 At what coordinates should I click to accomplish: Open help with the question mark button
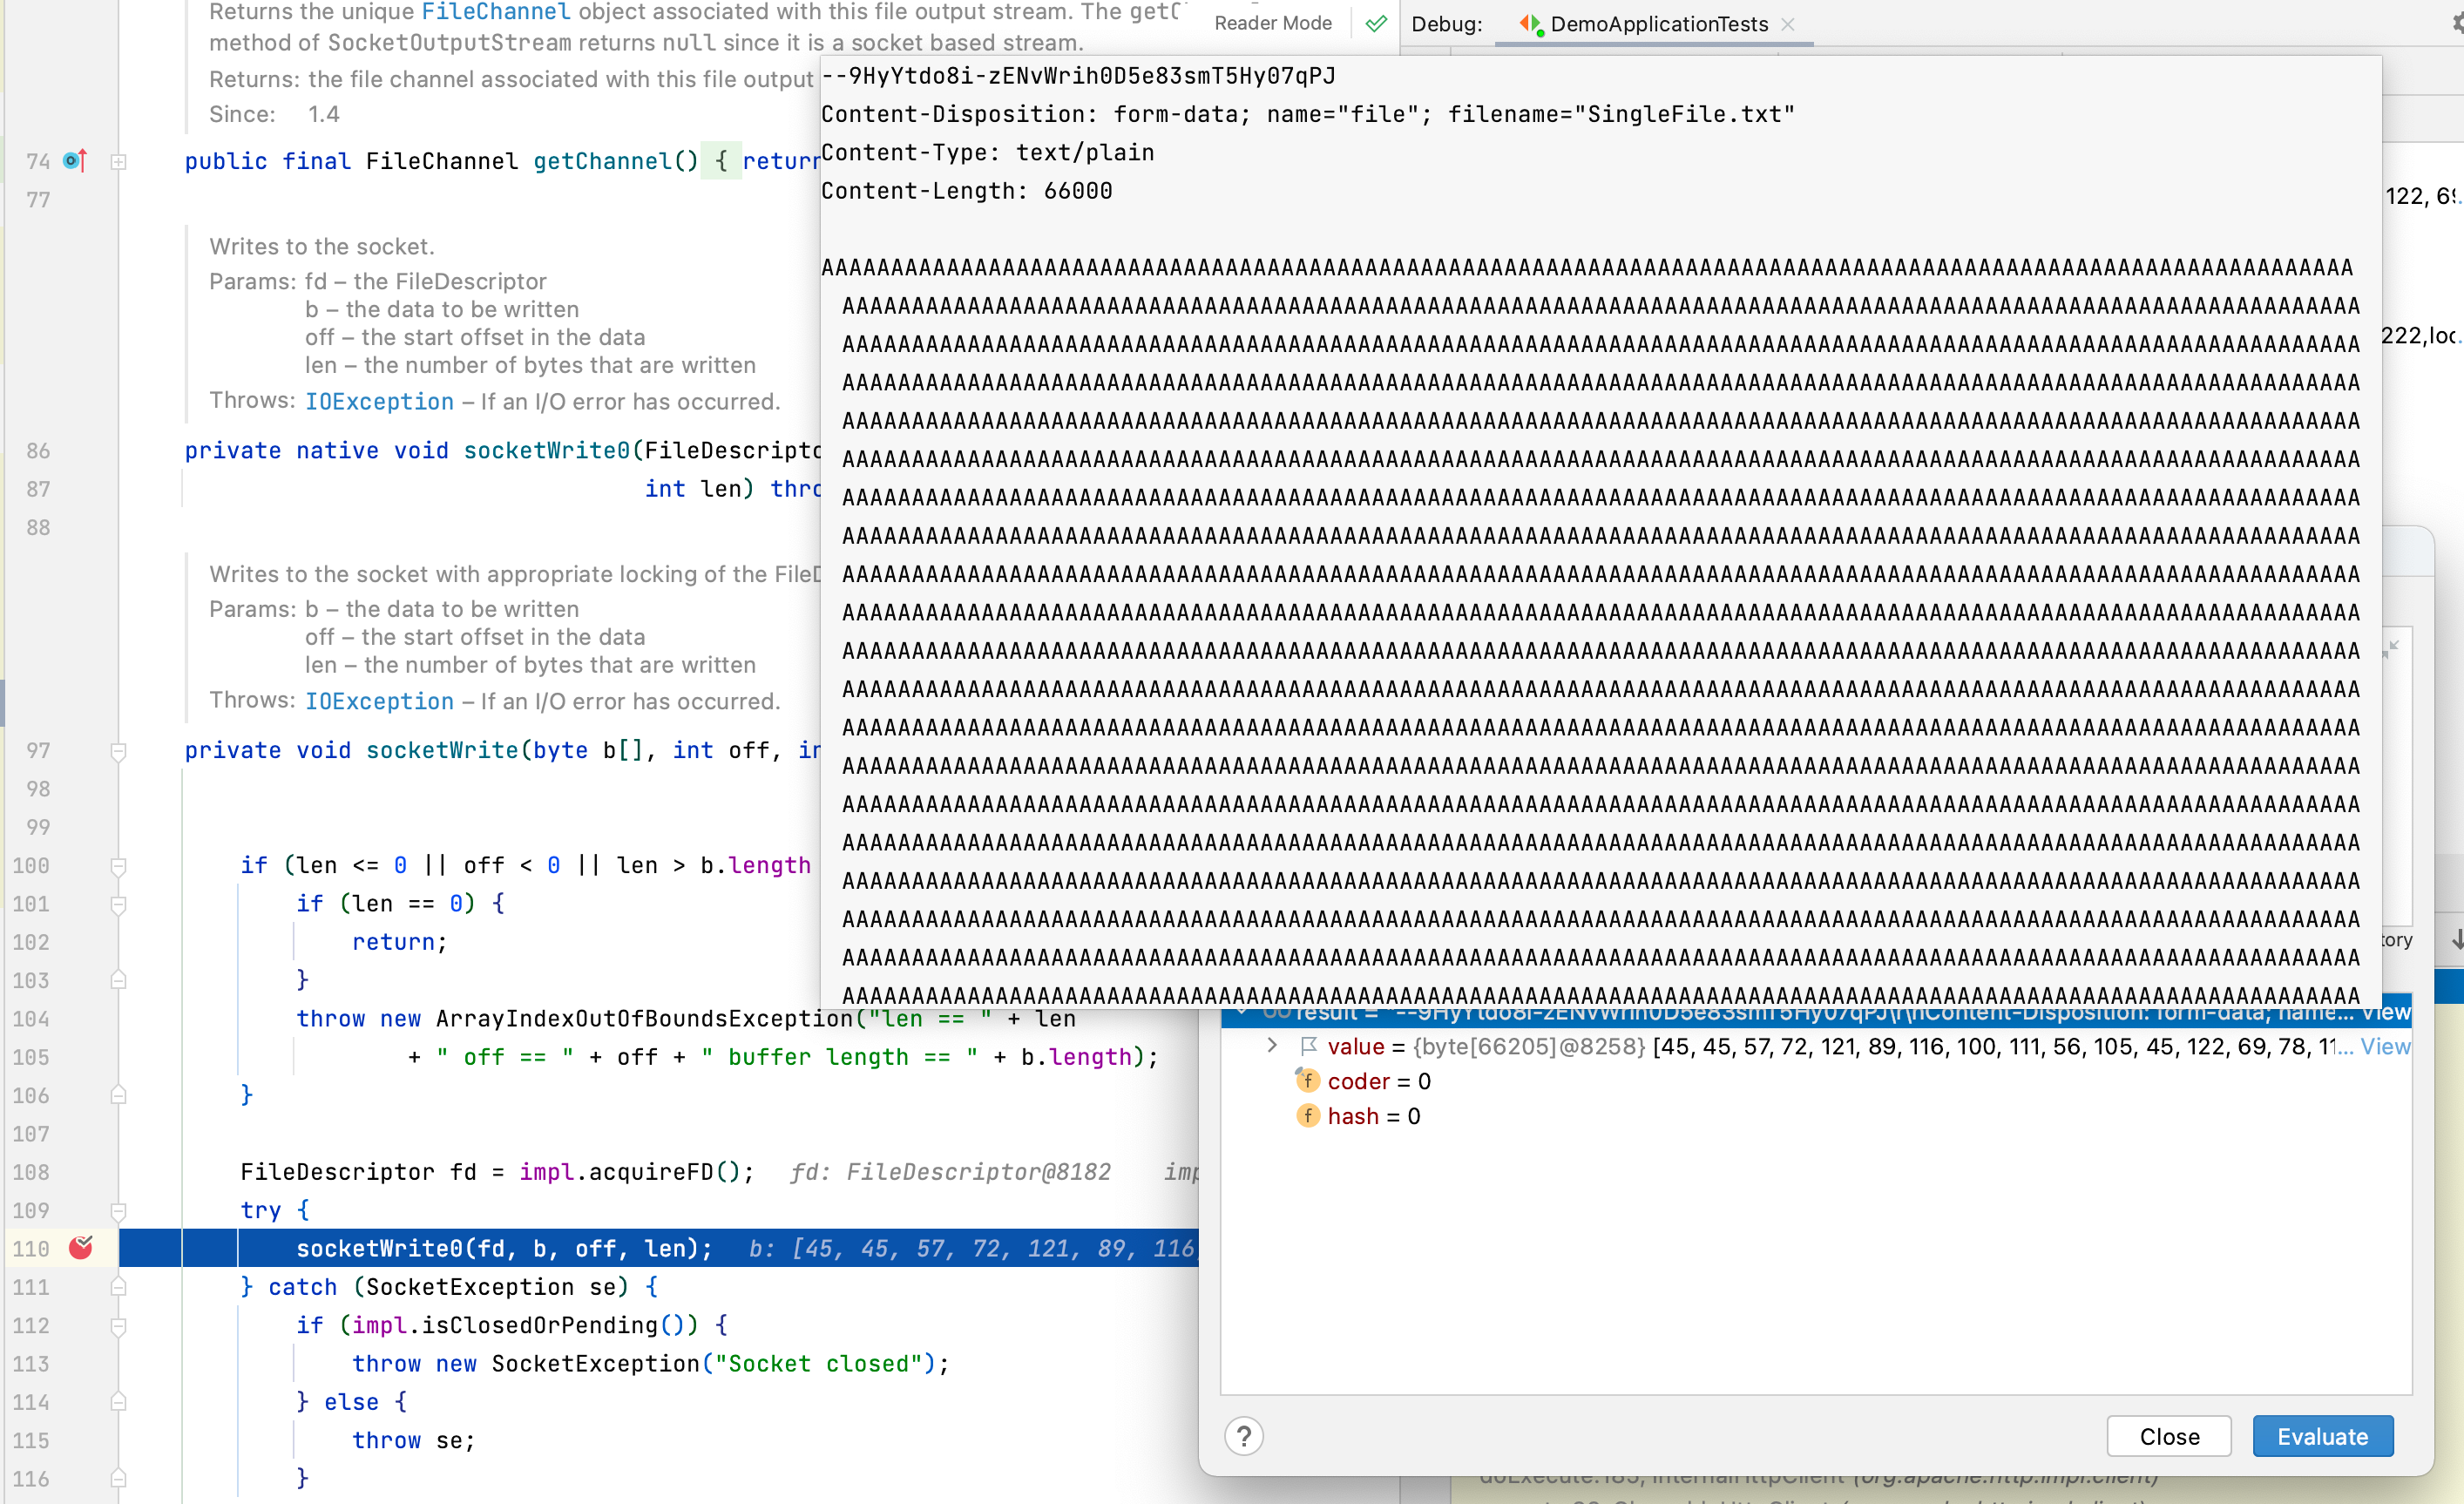pos(1243,1436)
